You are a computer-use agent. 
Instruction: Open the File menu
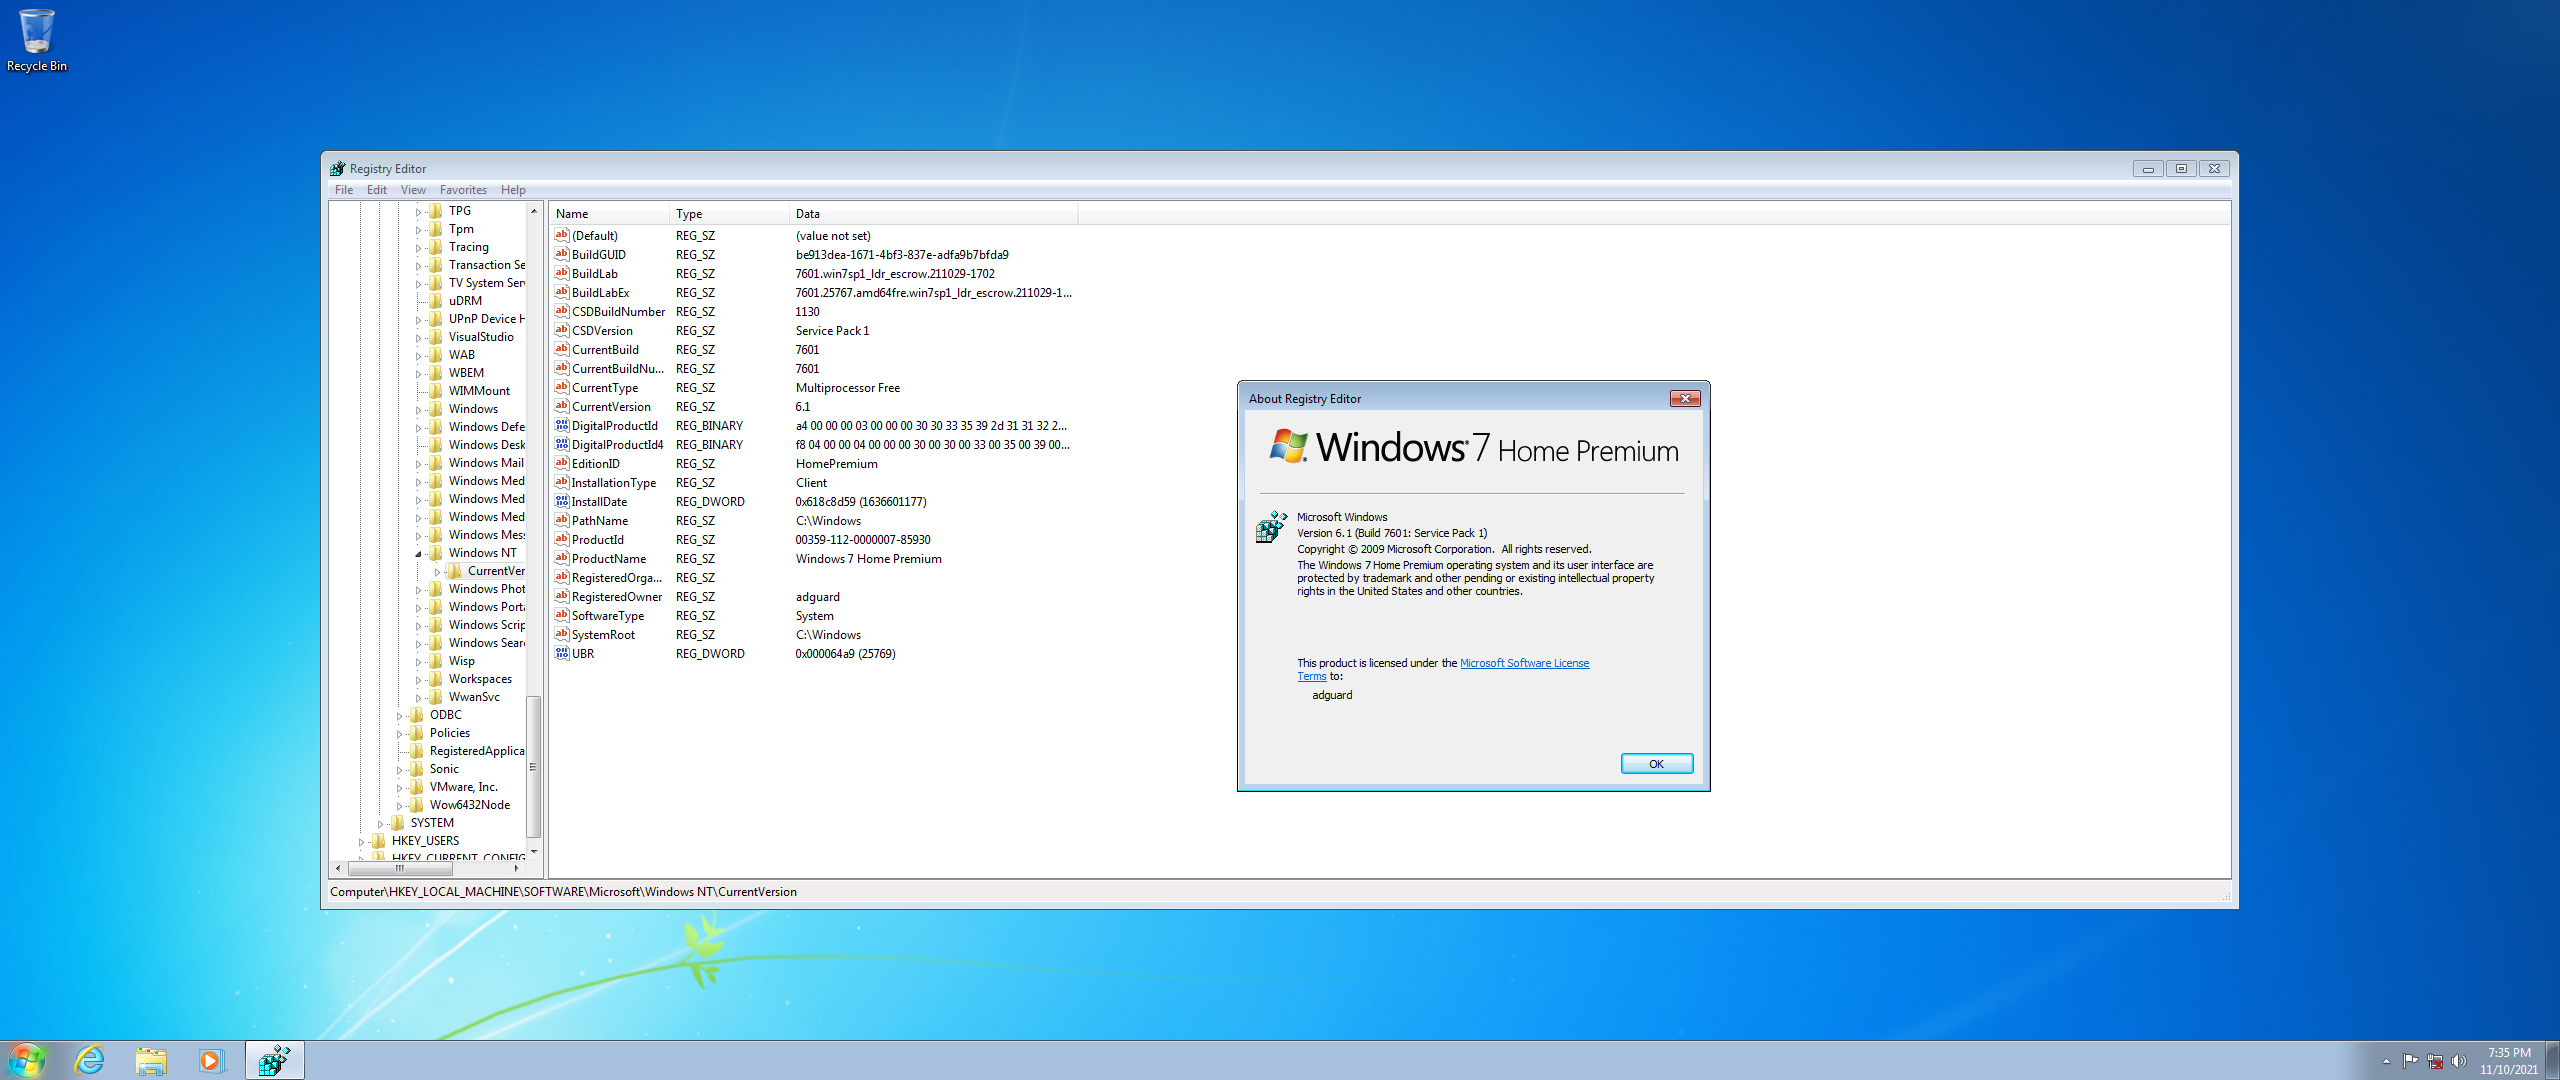(x=344, y=190)
